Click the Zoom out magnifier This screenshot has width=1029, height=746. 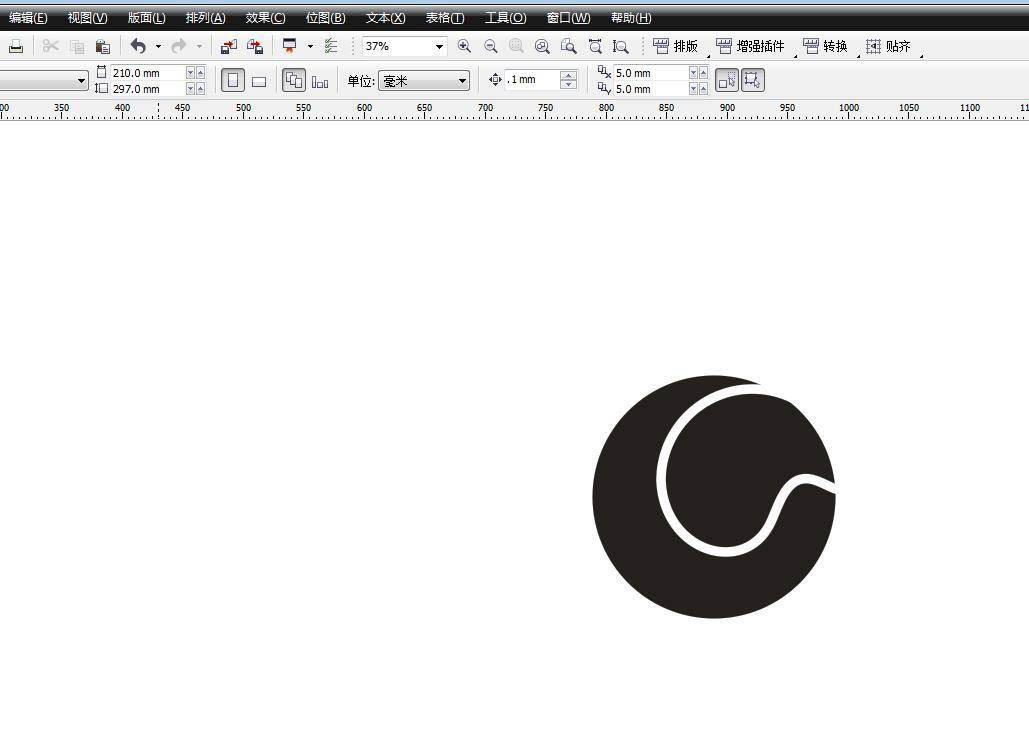tap(490, 46)
